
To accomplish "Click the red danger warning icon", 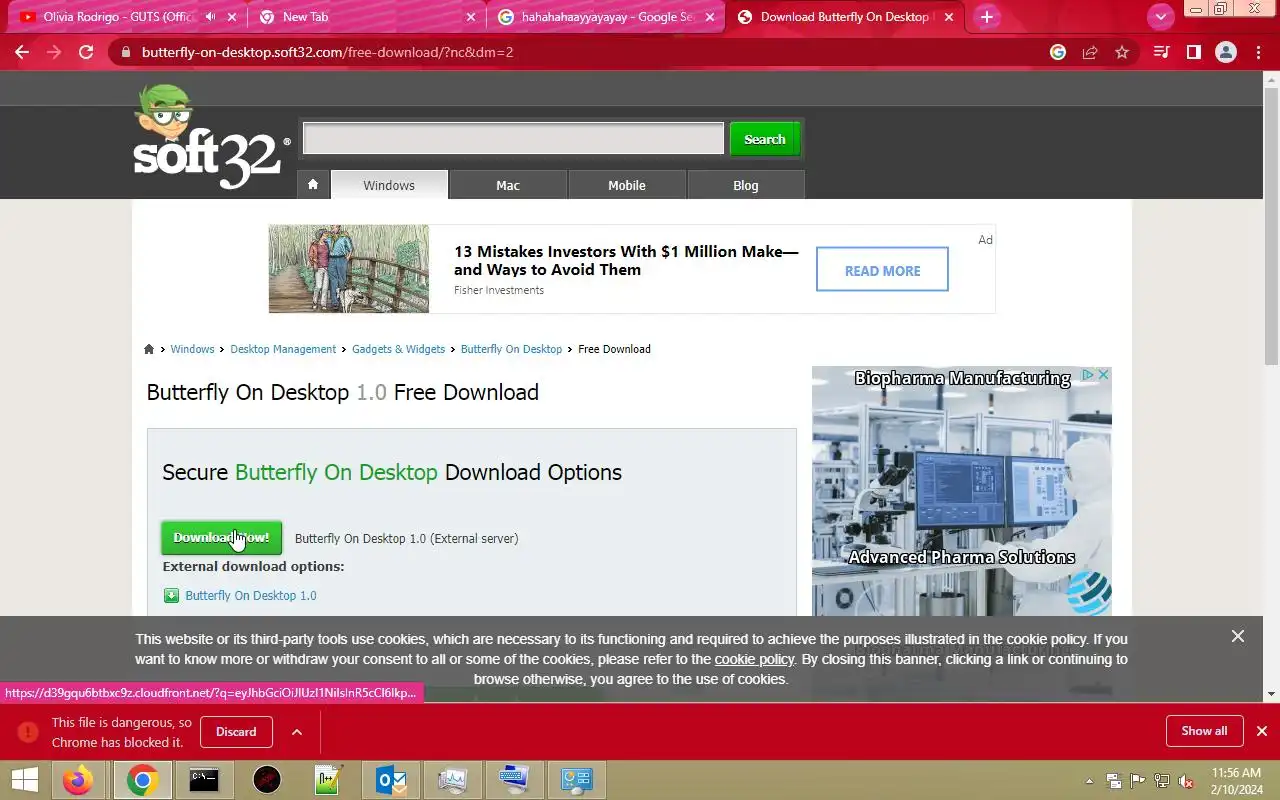I will [x=28, y=732].
